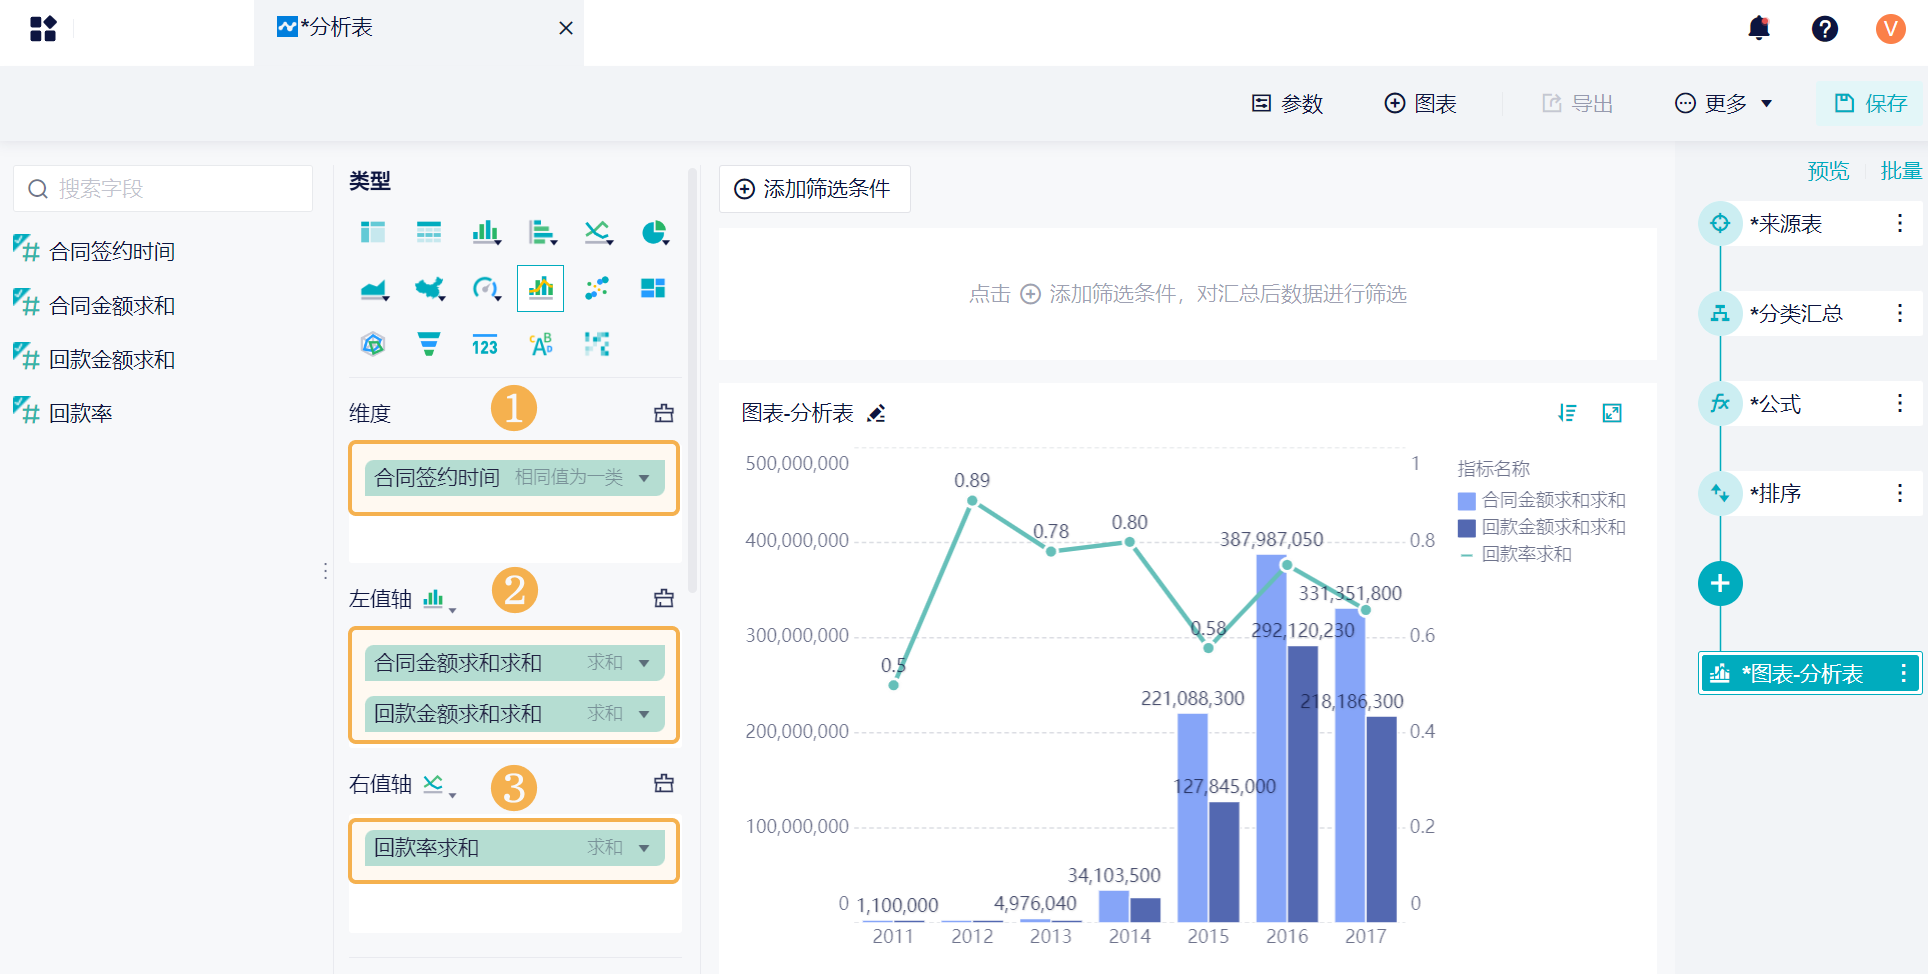
Task: Edit the chart title with the pencil icon
Action: 876,413
